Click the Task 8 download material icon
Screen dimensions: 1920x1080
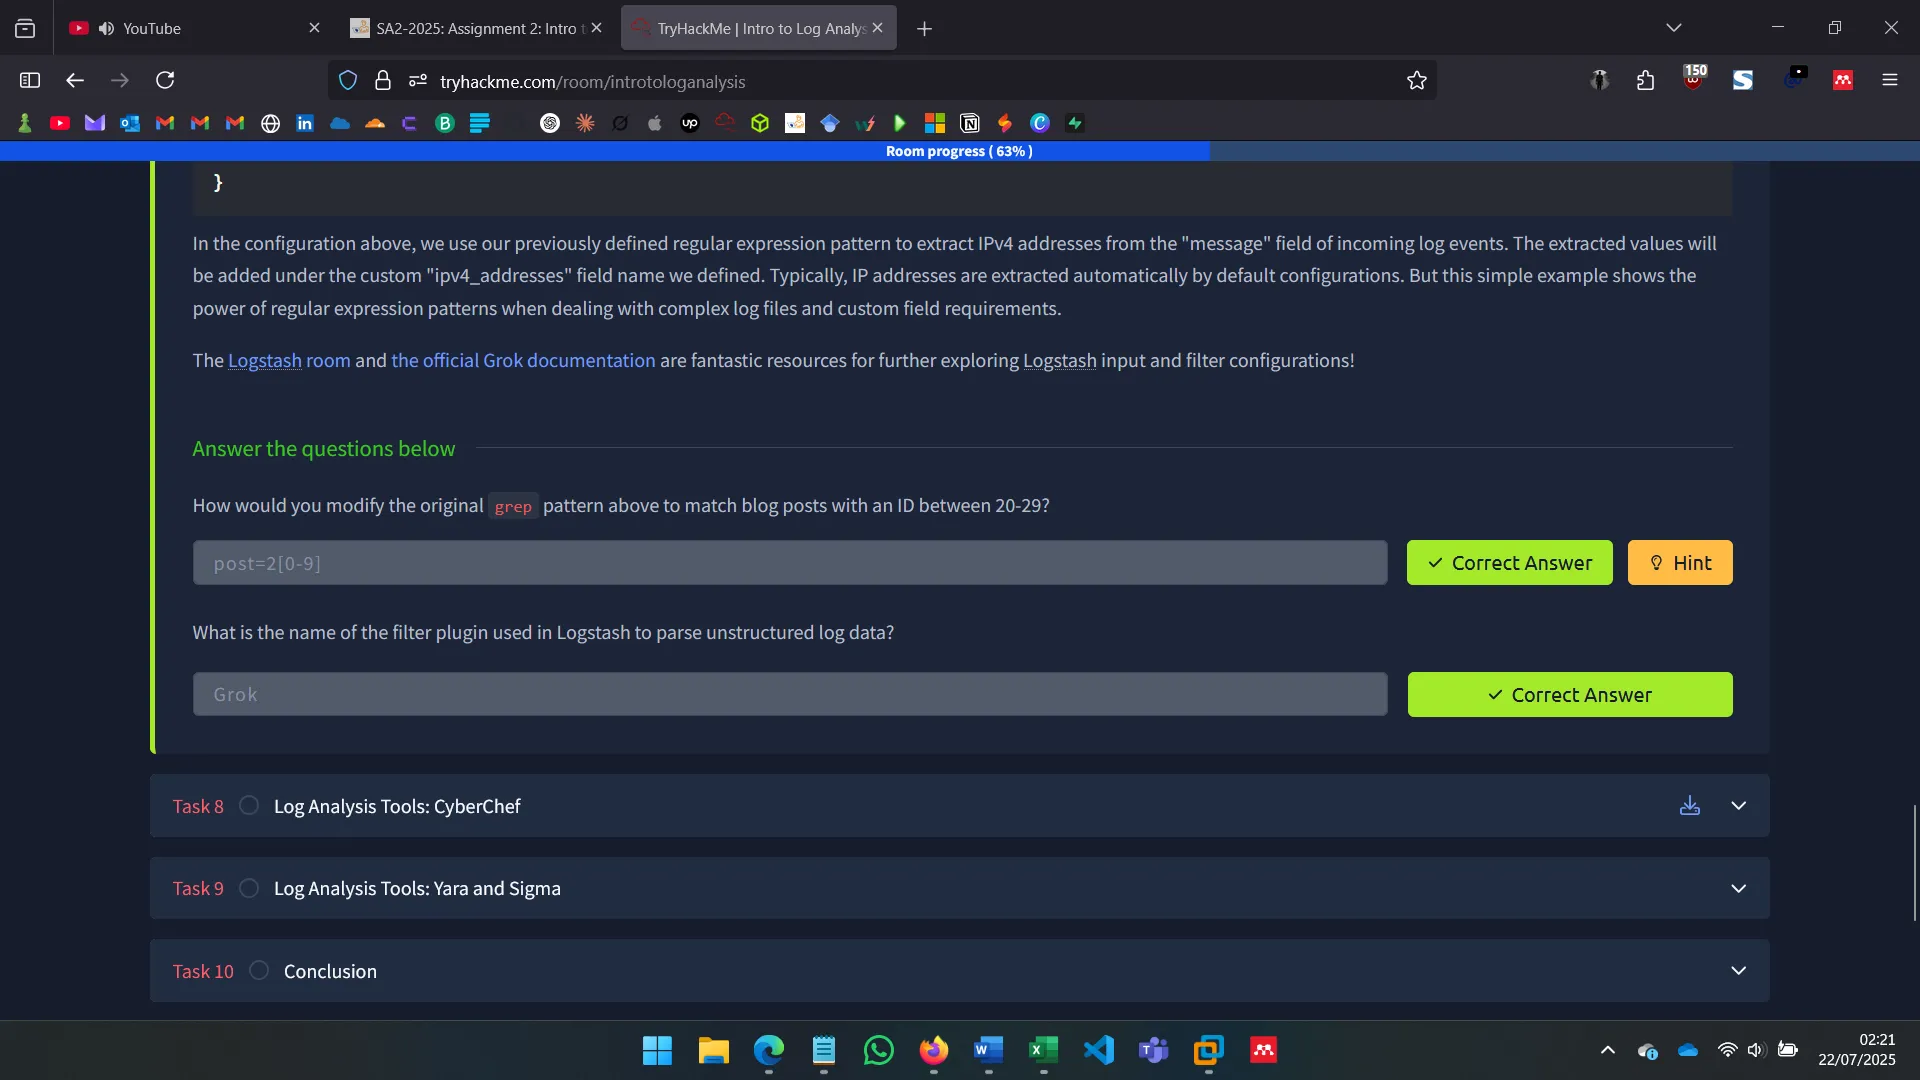[x=1690, y=805]
